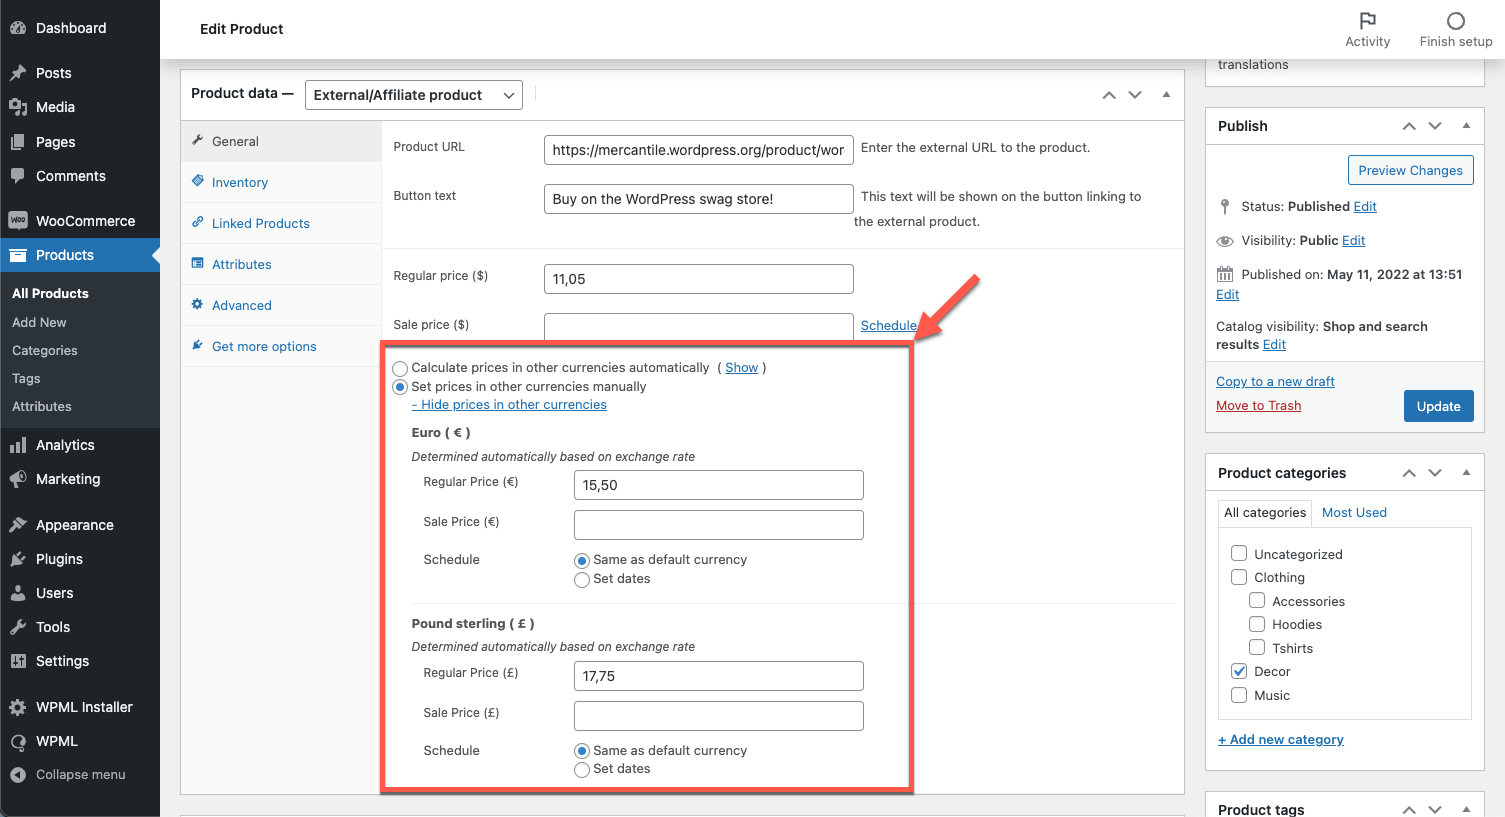1505x817 pixels.
Task: Check the Clothing category box
Action: [1239, 577]
